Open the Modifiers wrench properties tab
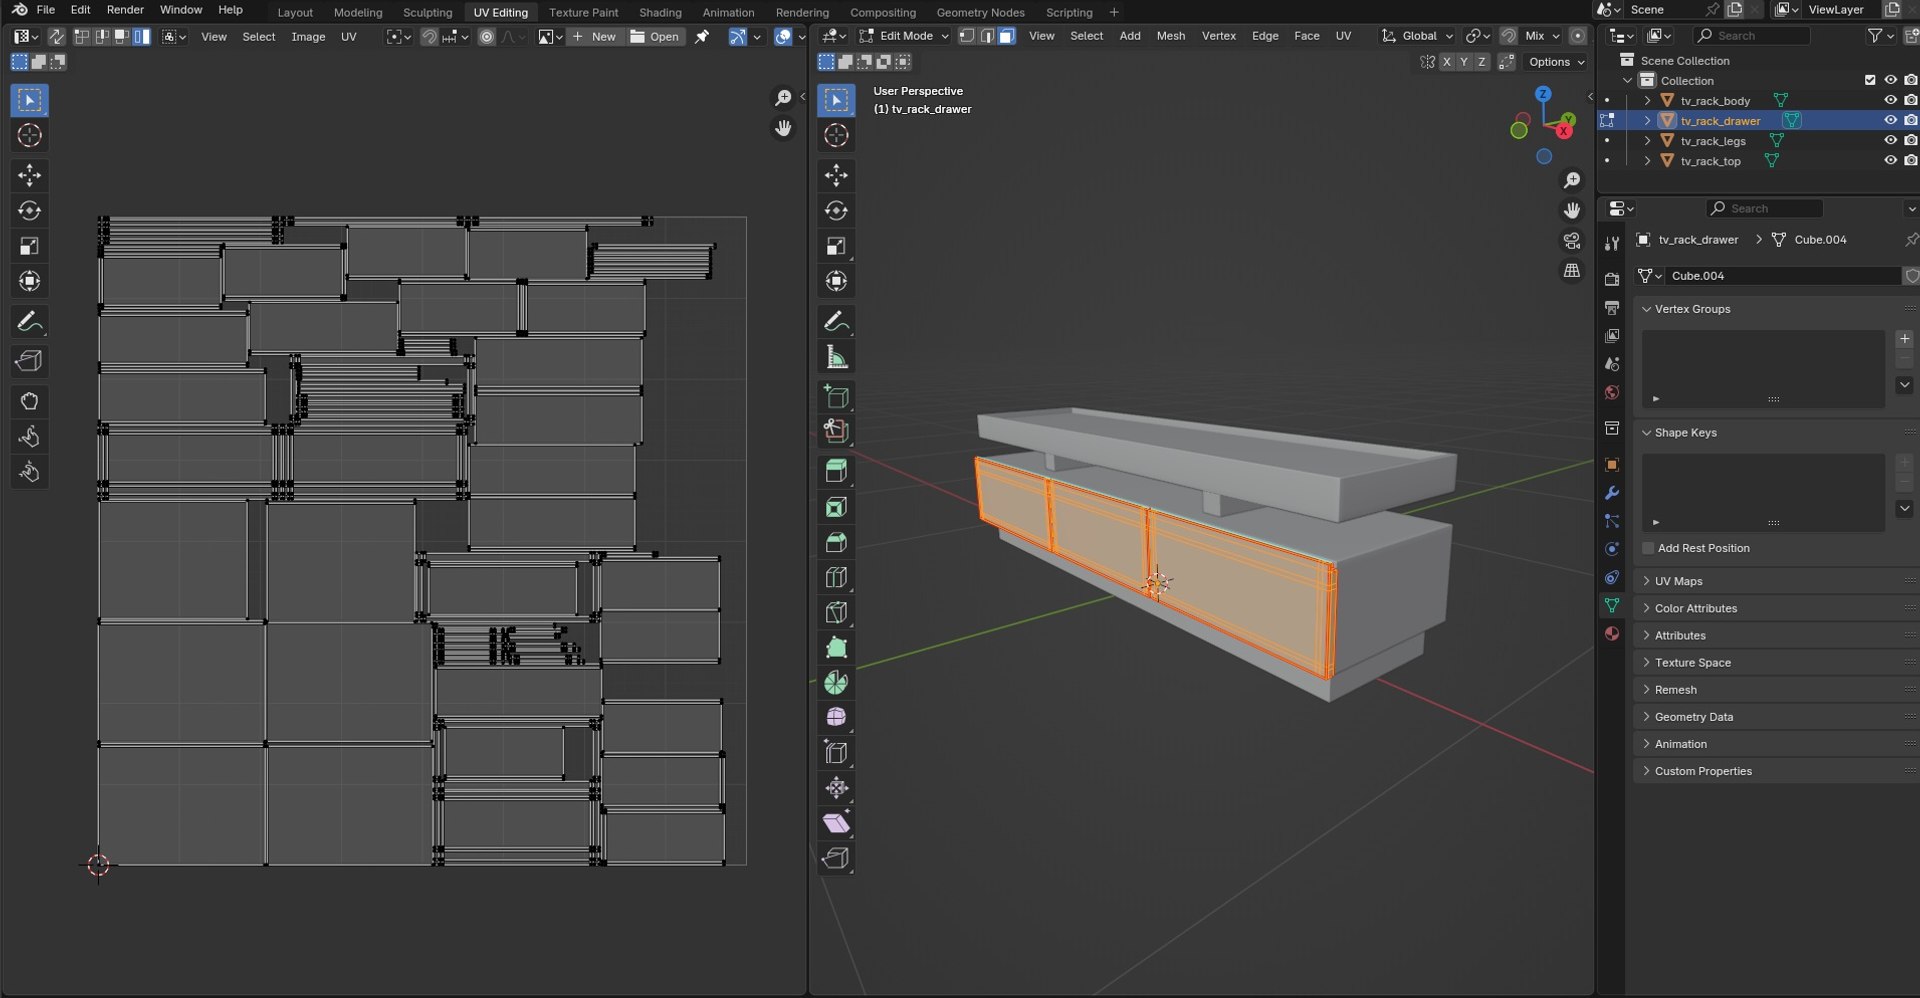Screen dimensions: 1920x998 tap(1611, 493)
